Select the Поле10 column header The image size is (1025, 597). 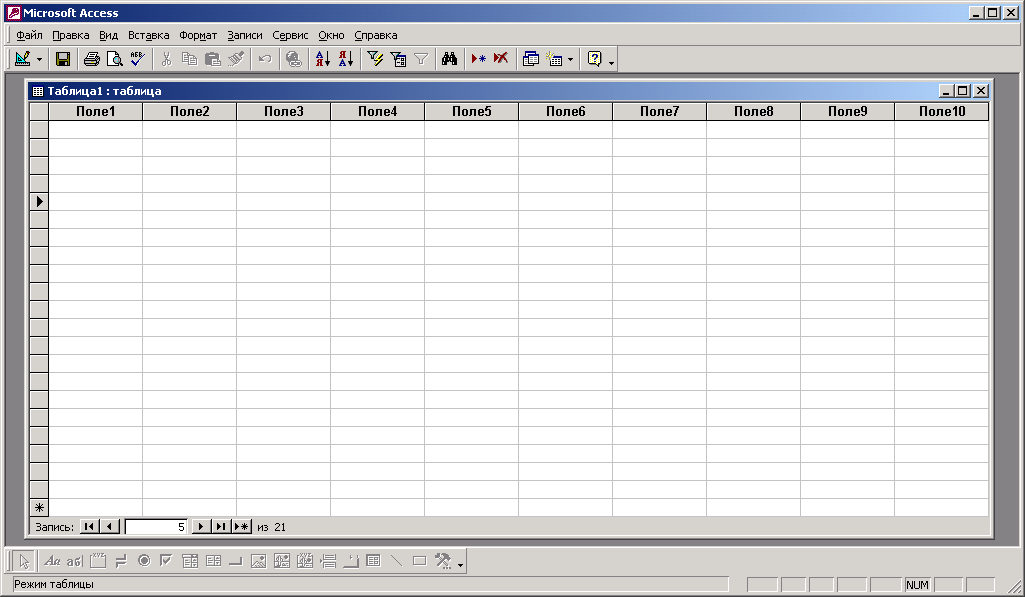click(x=942, y=111)
